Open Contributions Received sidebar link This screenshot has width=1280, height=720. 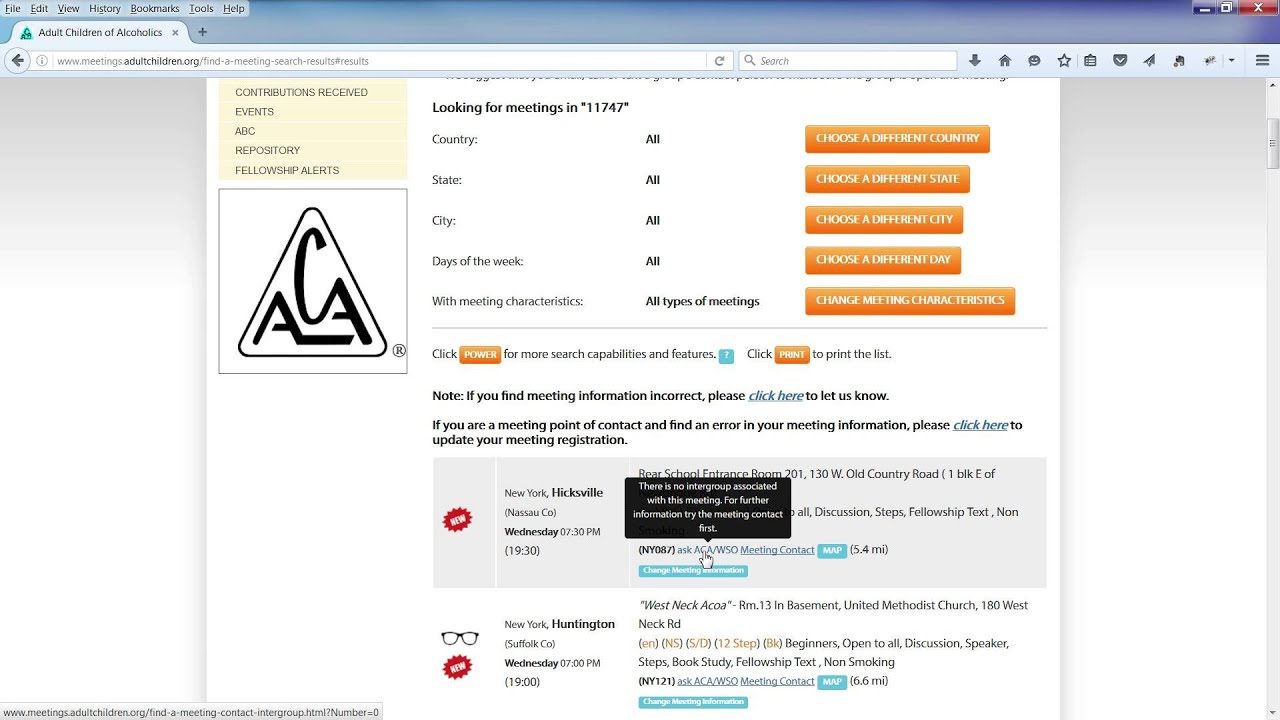point(301,92)
